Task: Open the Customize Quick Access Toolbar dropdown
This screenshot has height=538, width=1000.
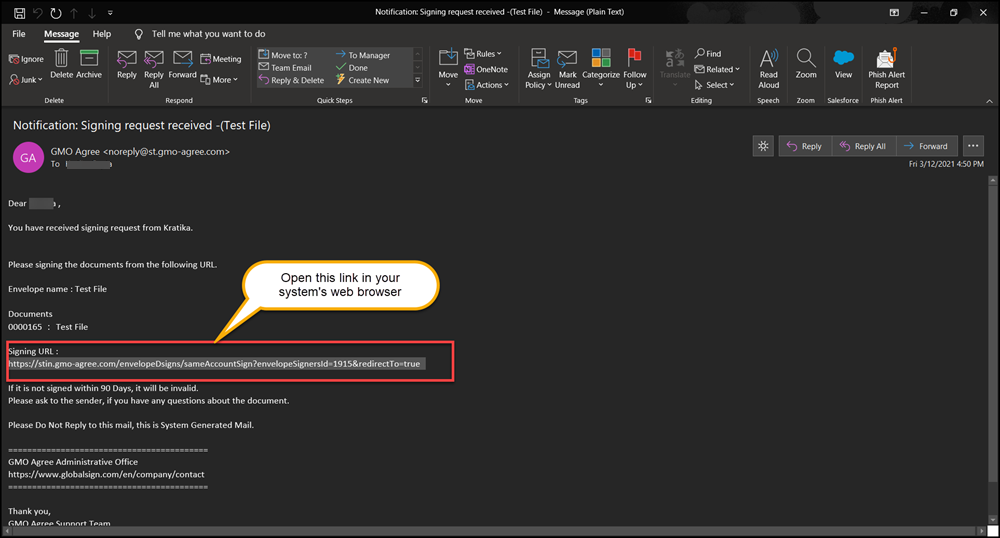Action: coord(110,13)
